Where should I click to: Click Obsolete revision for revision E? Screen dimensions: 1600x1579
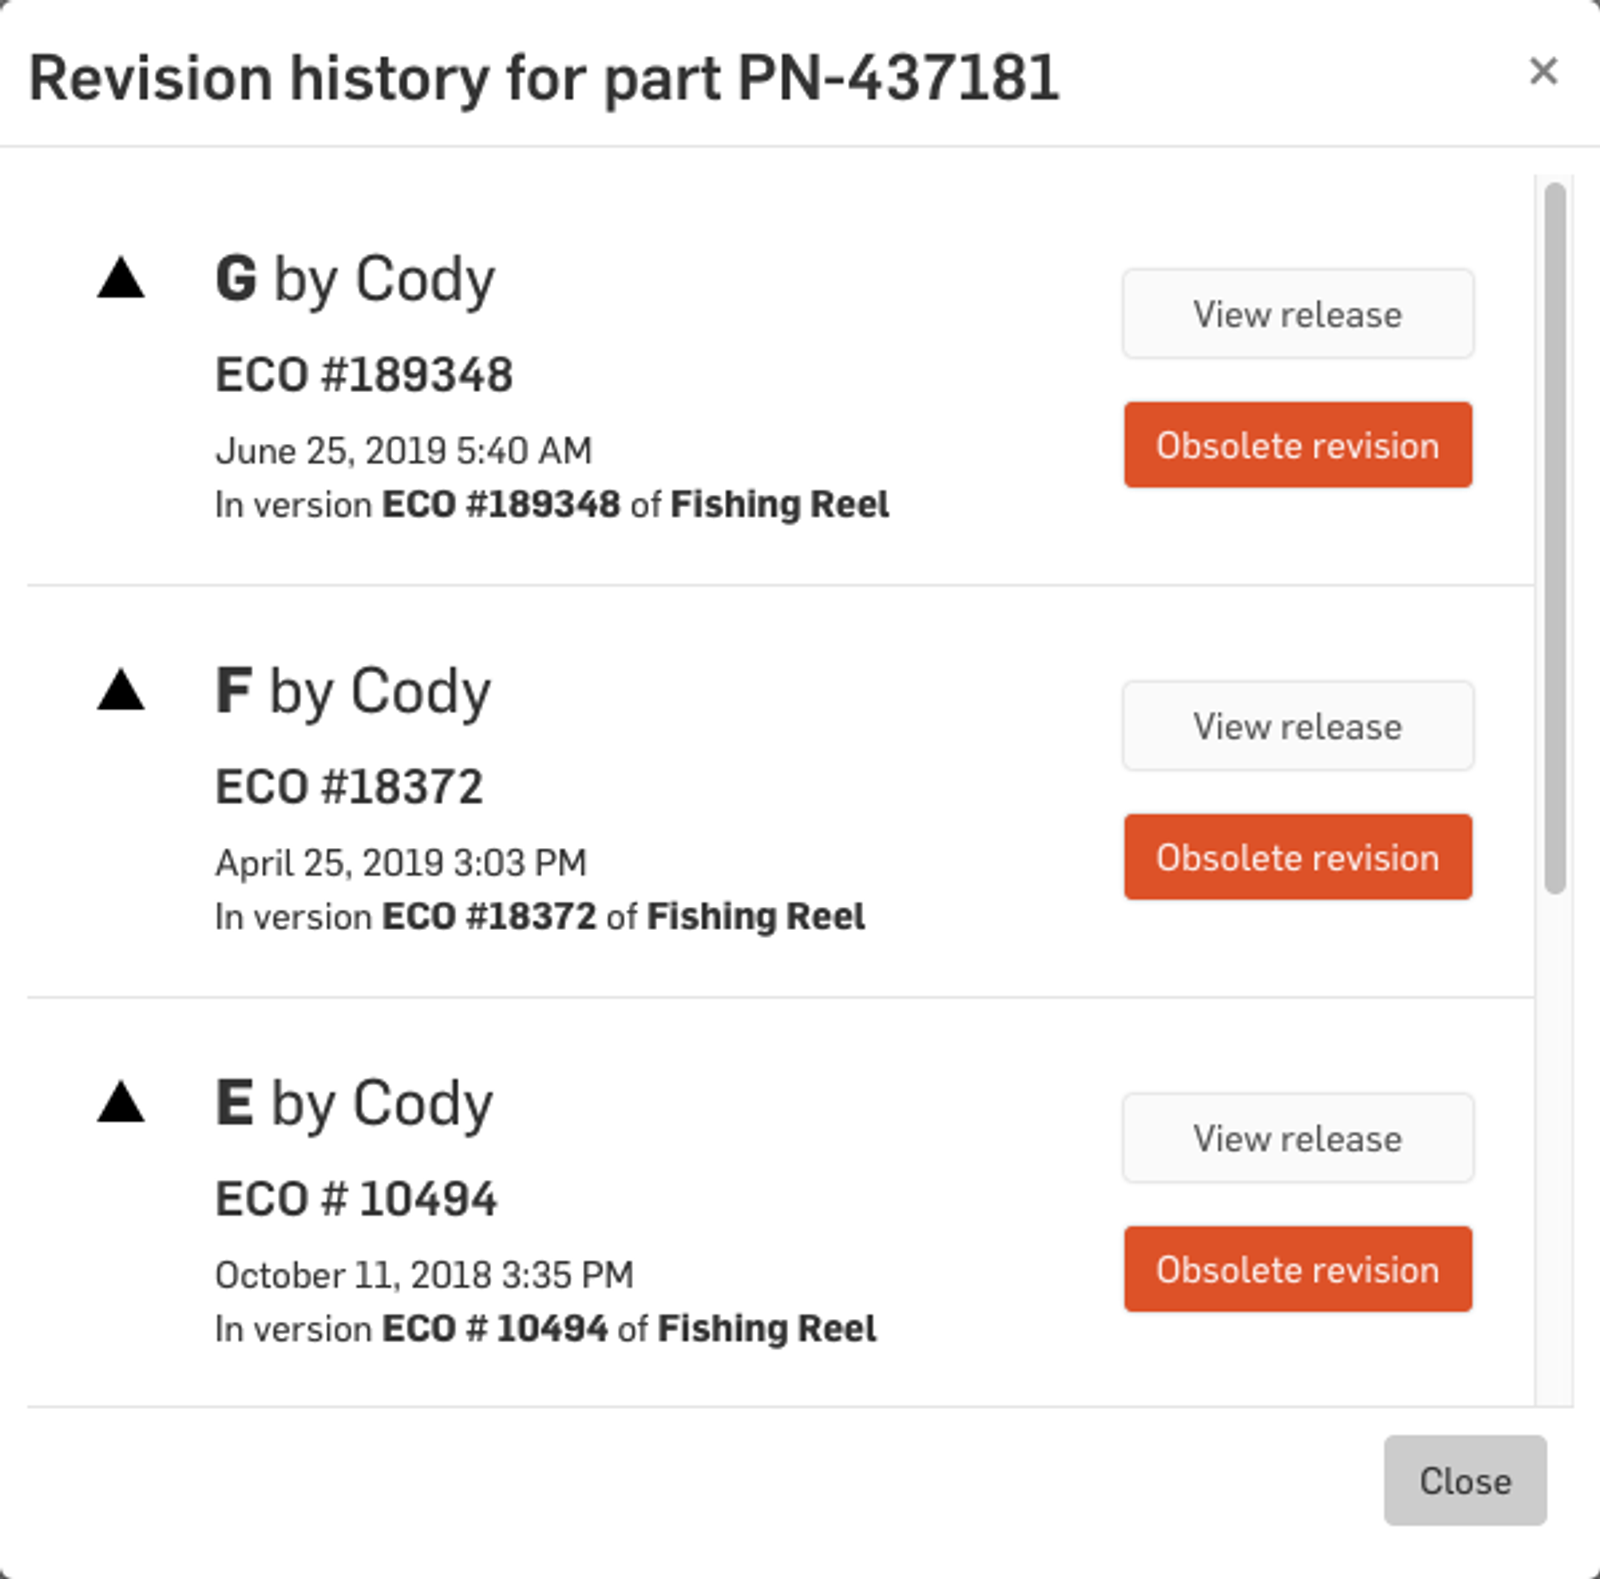click(1297, 1269)
